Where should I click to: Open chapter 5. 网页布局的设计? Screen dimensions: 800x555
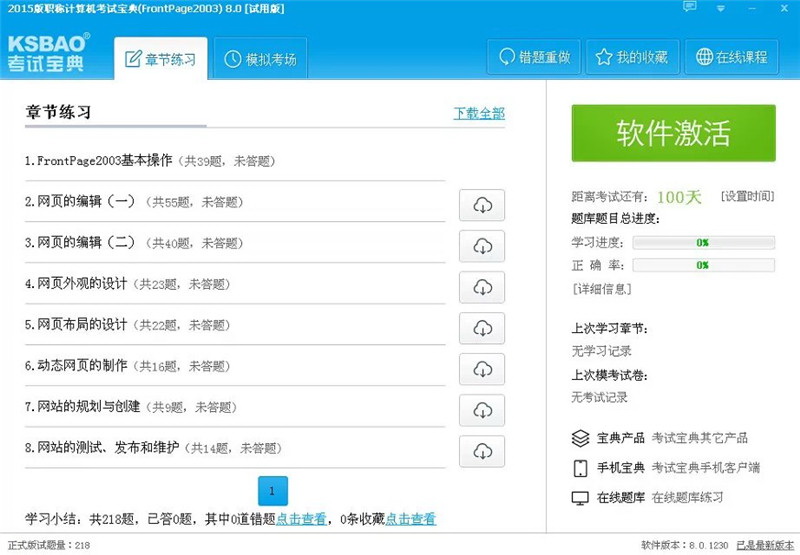[128, 325]
